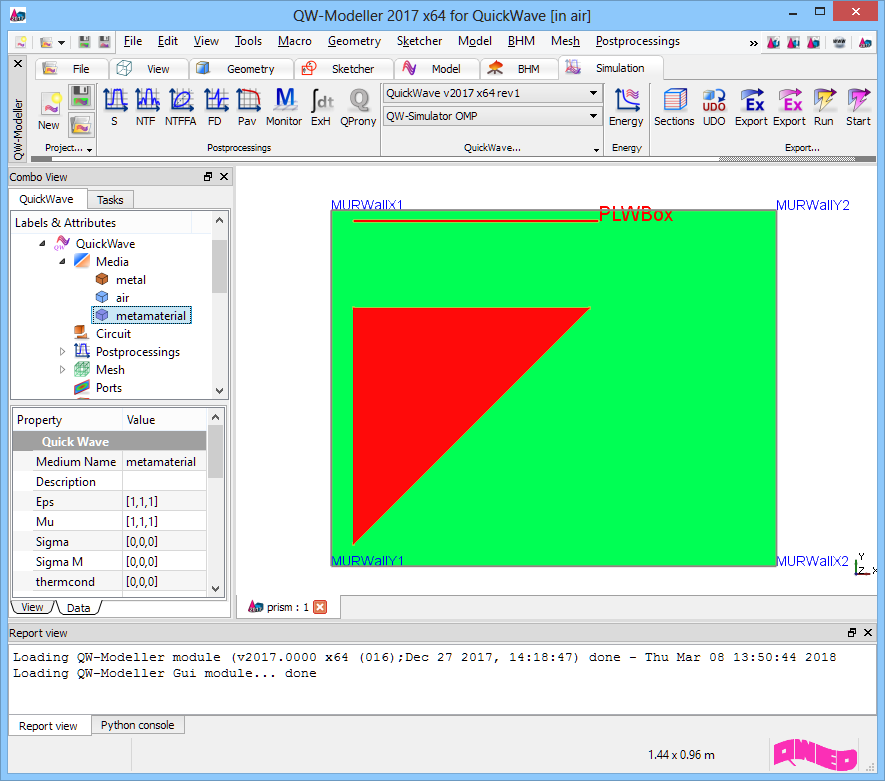Viewport: 885px width, 781px height.
Task: Switch to the Tasks tab
Action: 110,200
